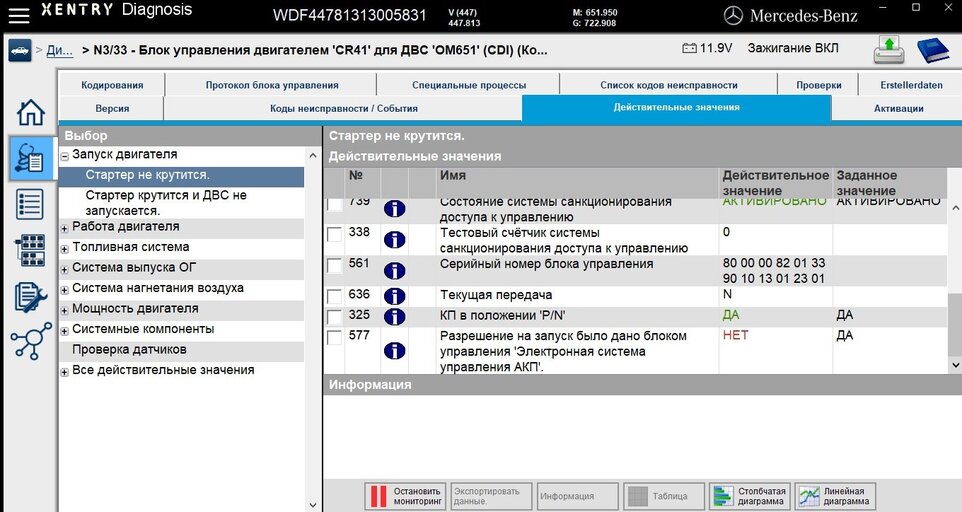This screenshot has height=512, width=962.
Task: Expand the Мощность двигателя node
Action: click(64, 310)
